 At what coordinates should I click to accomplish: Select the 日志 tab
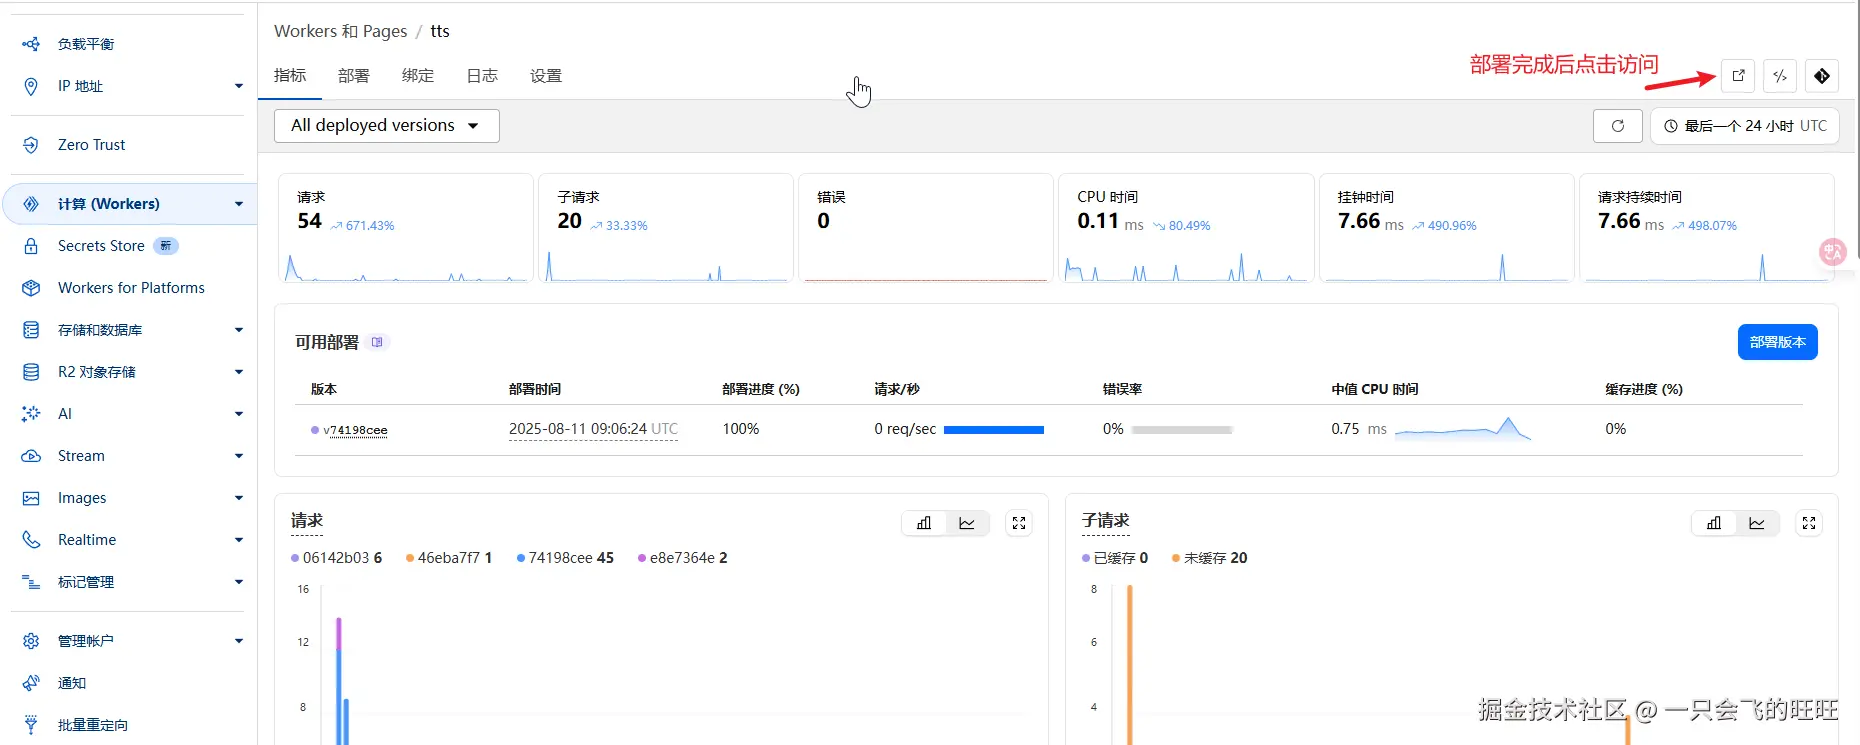coord(482,76)
